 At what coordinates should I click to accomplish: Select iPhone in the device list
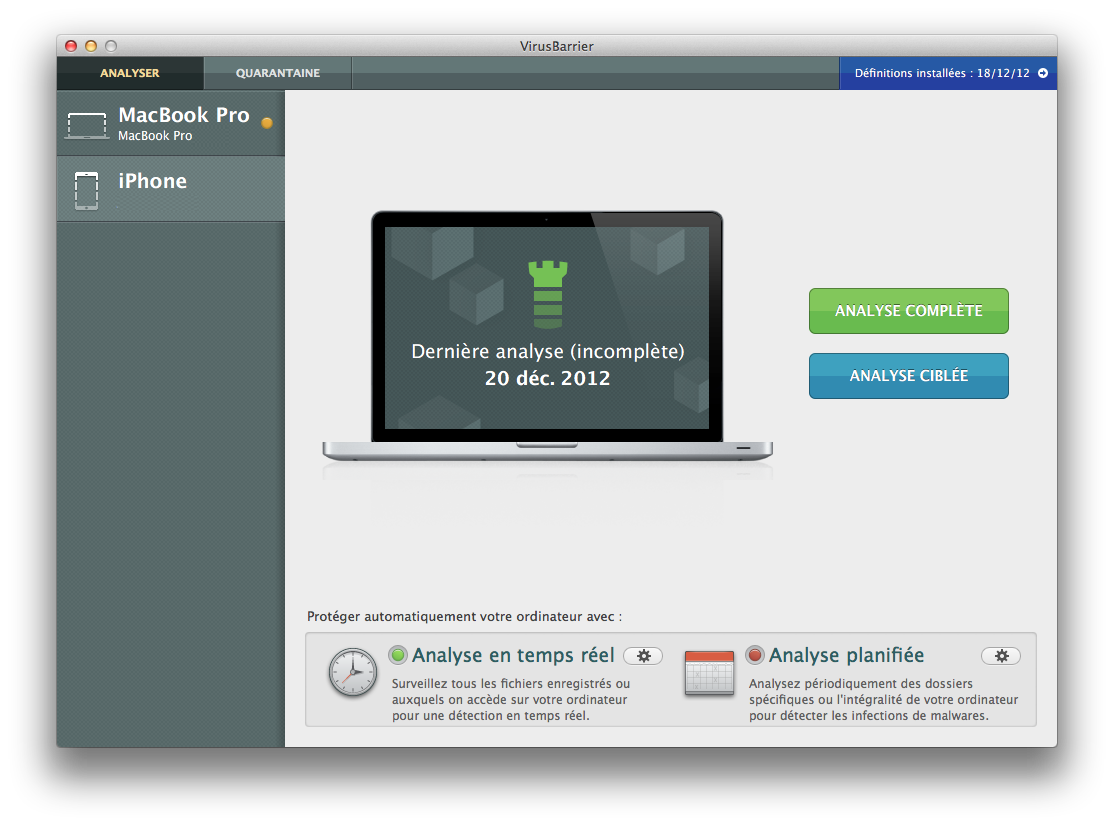171,189
